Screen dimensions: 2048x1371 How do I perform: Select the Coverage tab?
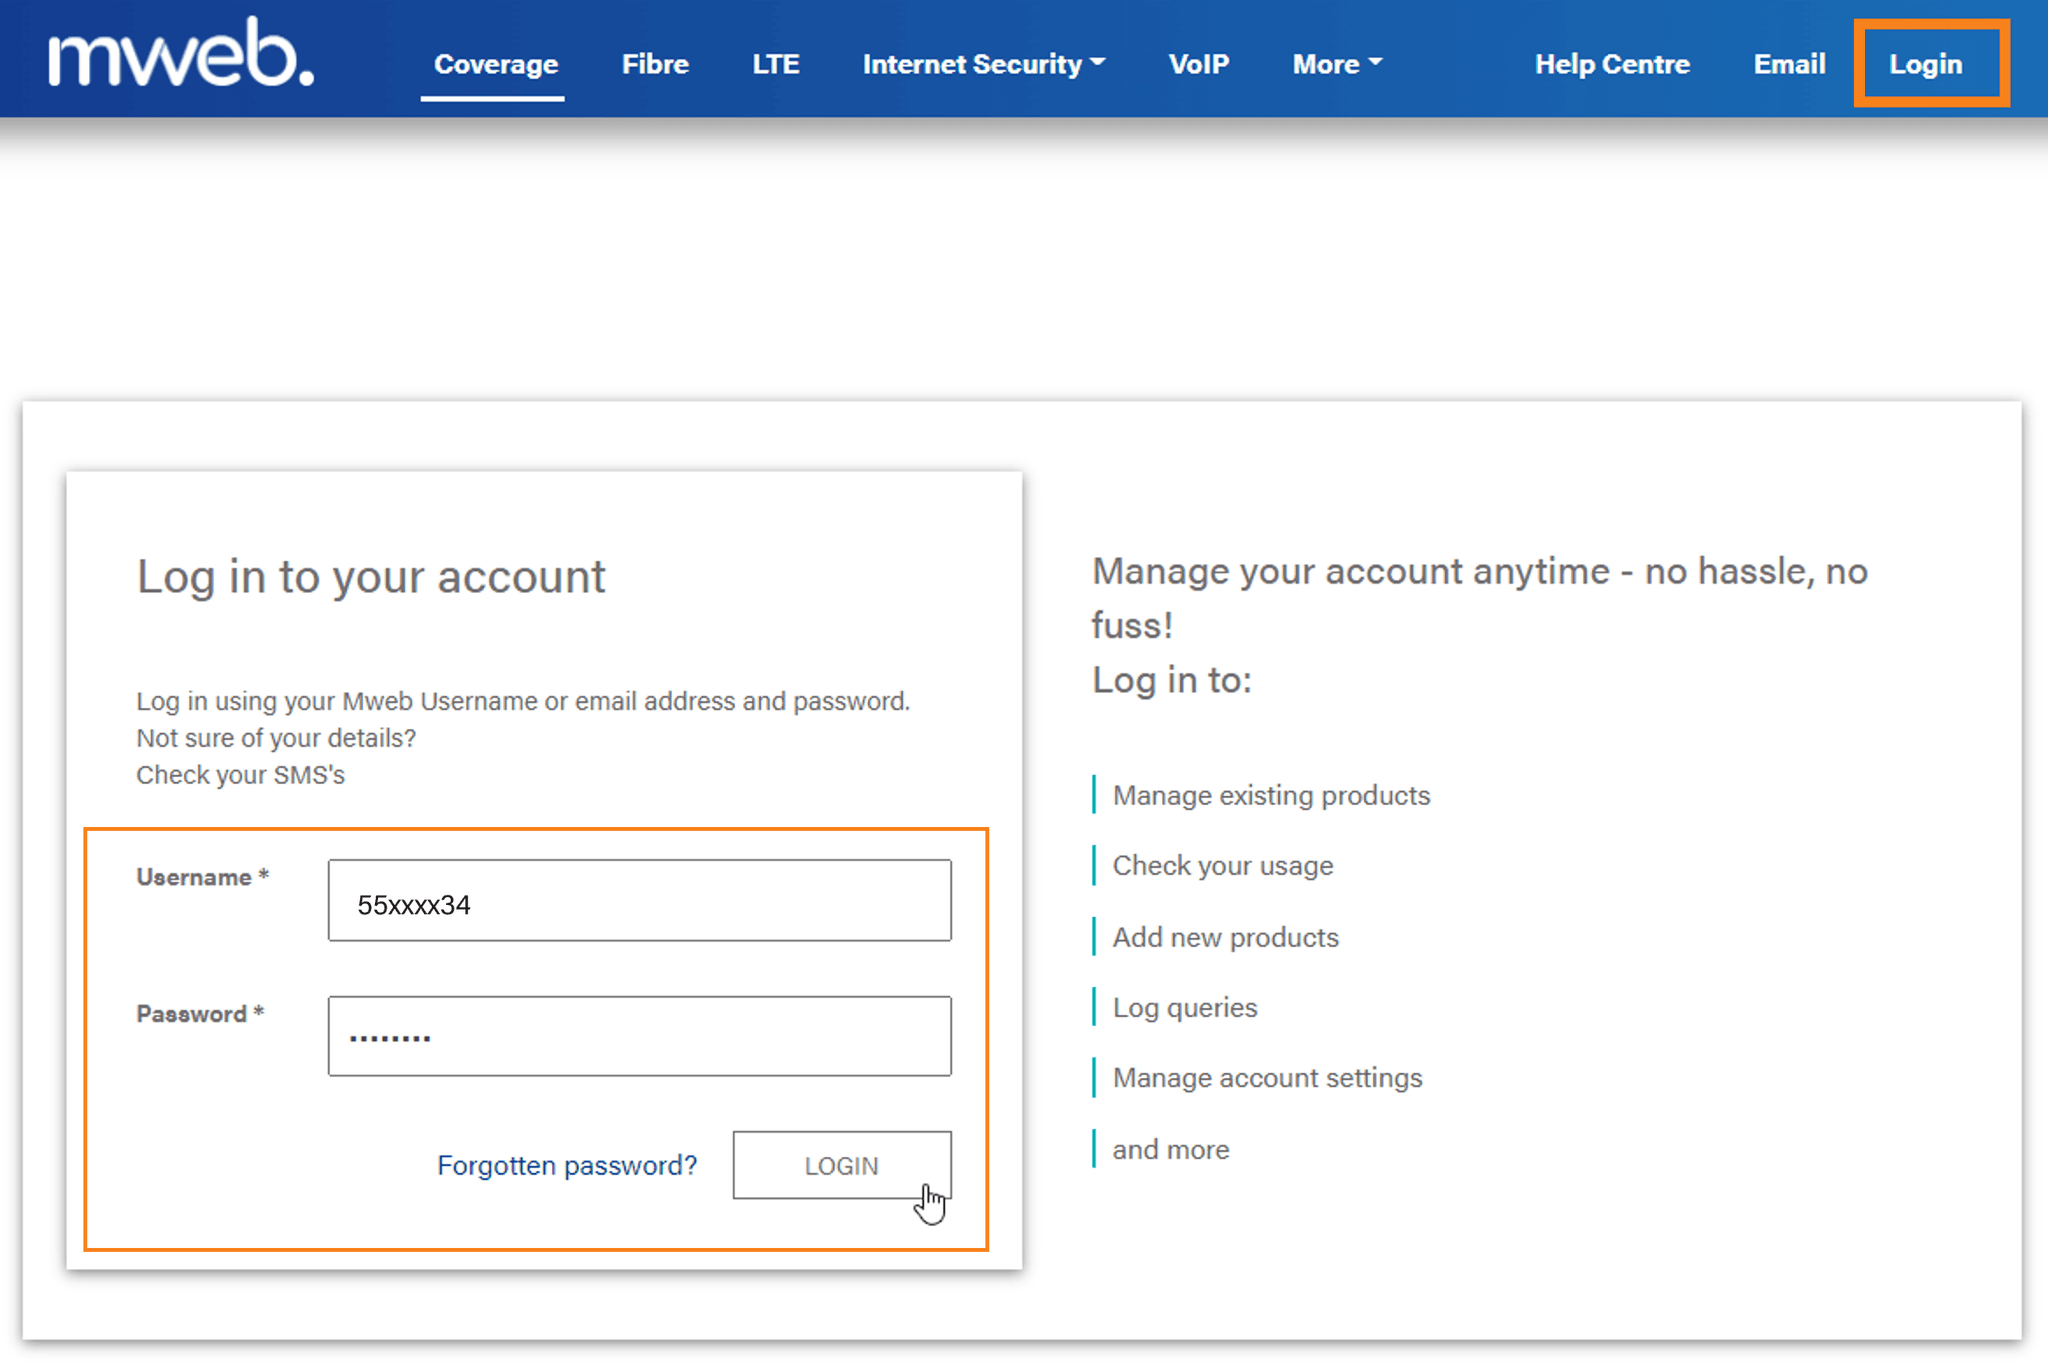point(495,63)
